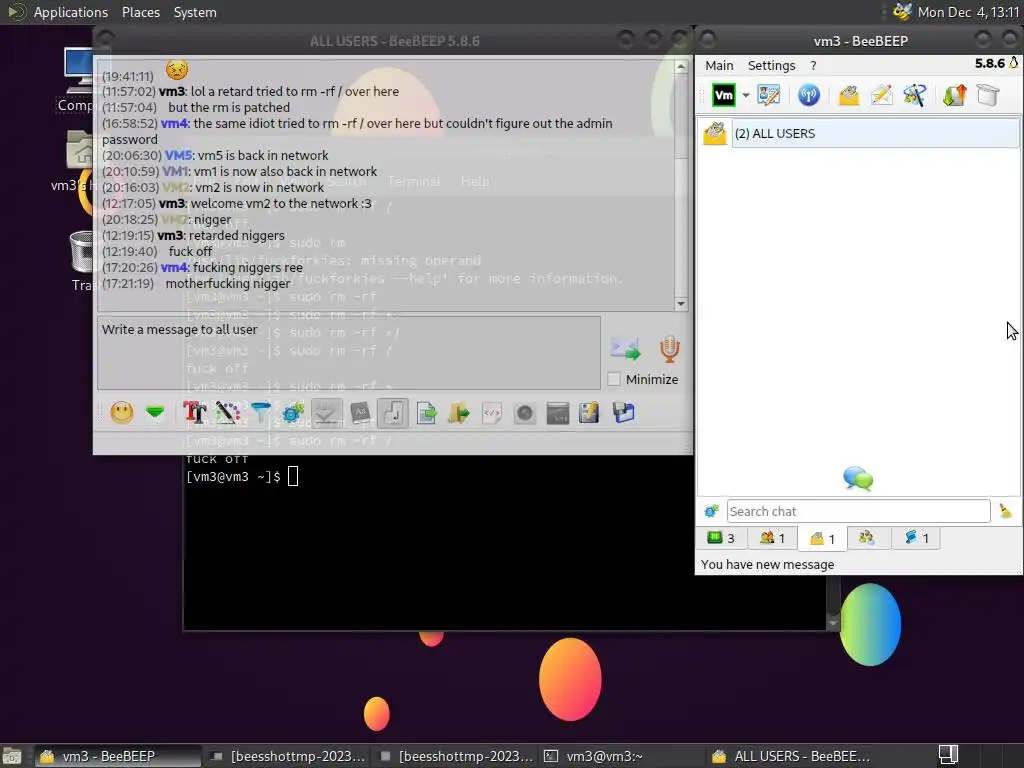Viewport: 1024px width, 768px height.
Task: Click the broom clear search icon
Action: coord(1005,511)
